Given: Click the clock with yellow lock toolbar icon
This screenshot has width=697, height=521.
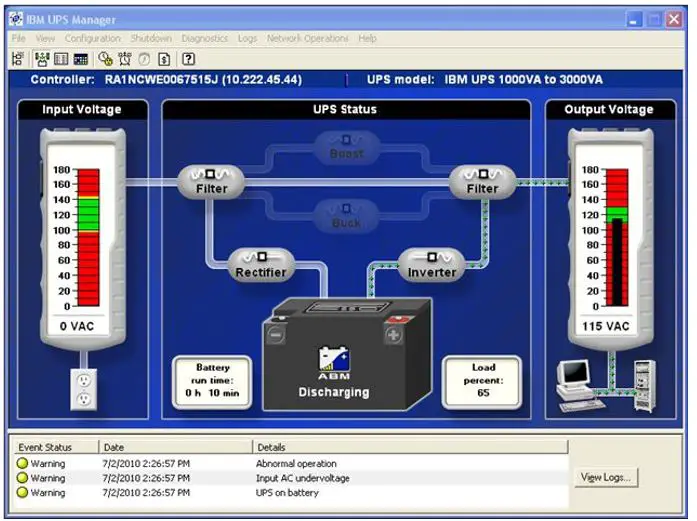Looking at the screenshot, I should pos(105,59).
